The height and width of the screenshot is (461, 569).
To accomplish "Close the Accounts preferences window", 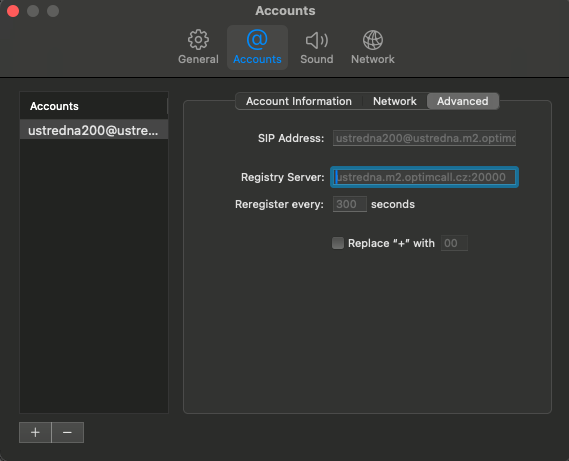I will tap(13, 11).
